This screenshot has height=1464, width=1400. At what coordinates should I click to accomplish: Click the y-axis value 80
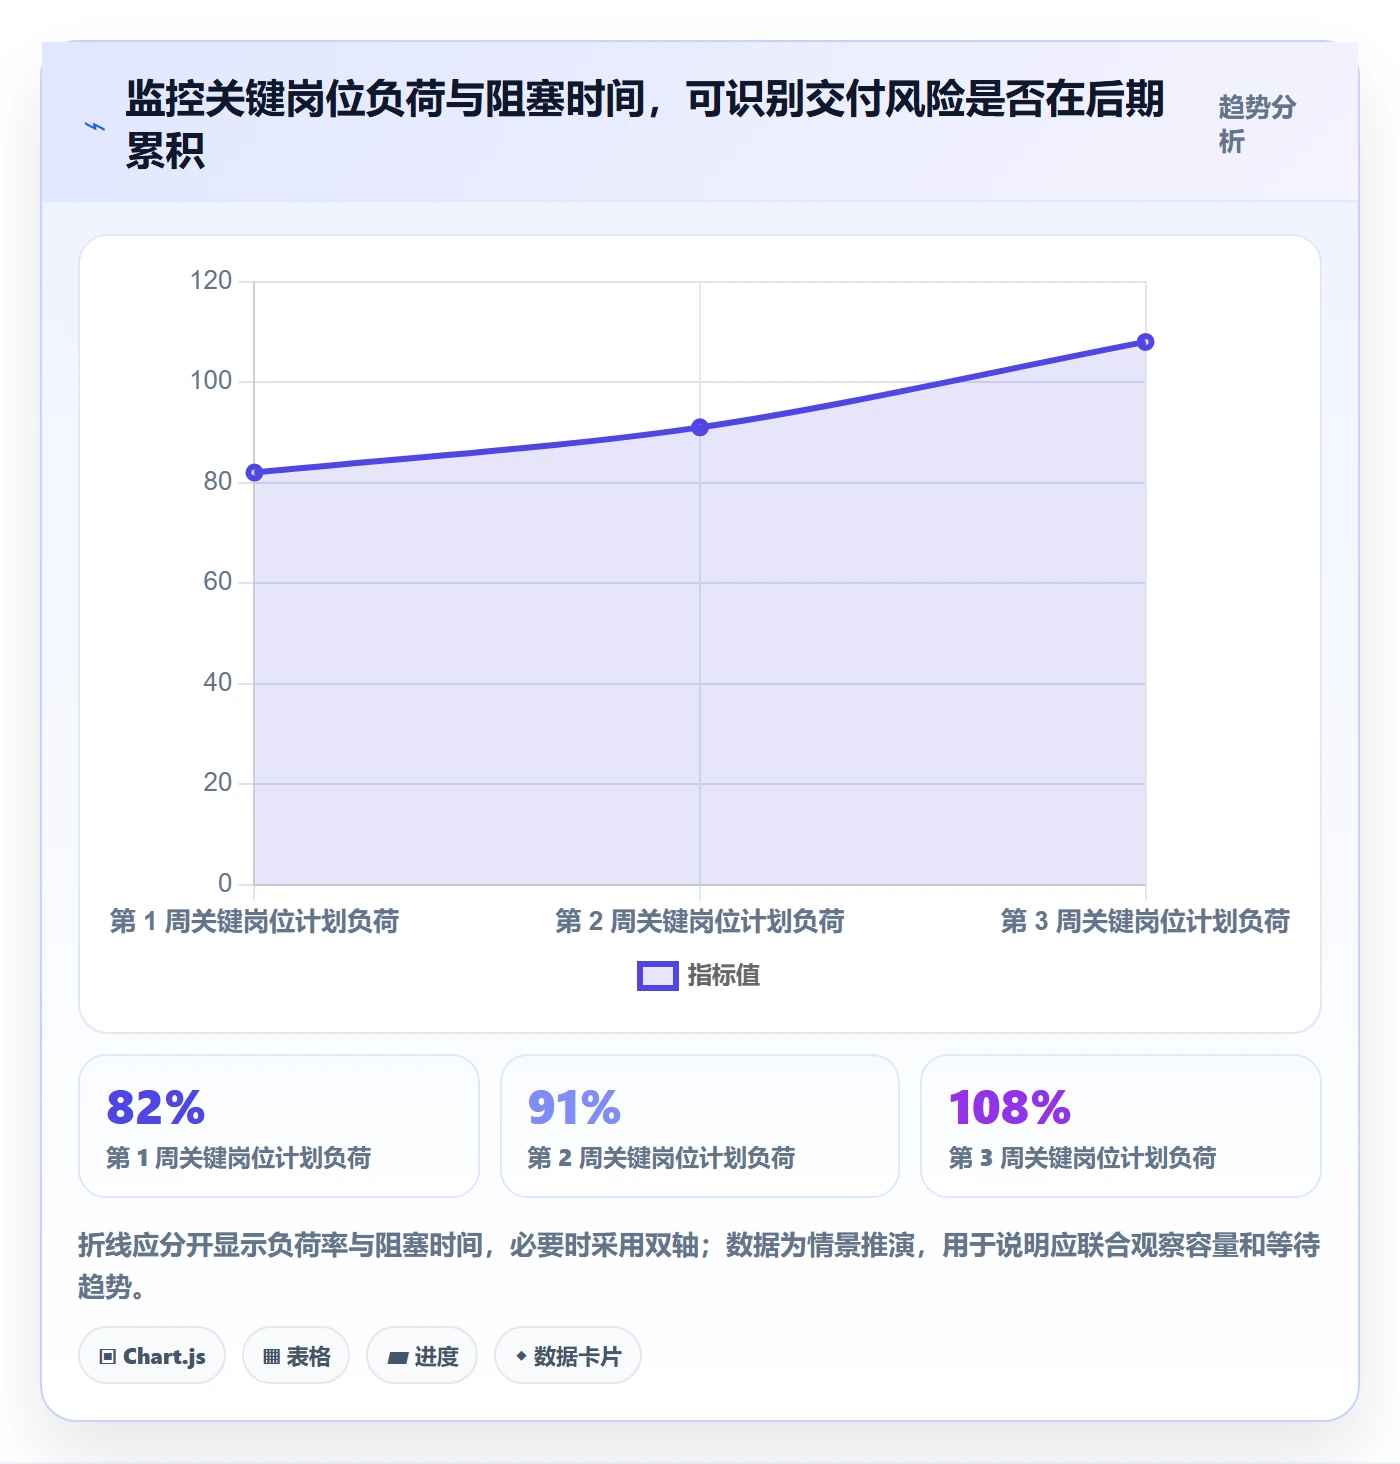coord(218,482)
